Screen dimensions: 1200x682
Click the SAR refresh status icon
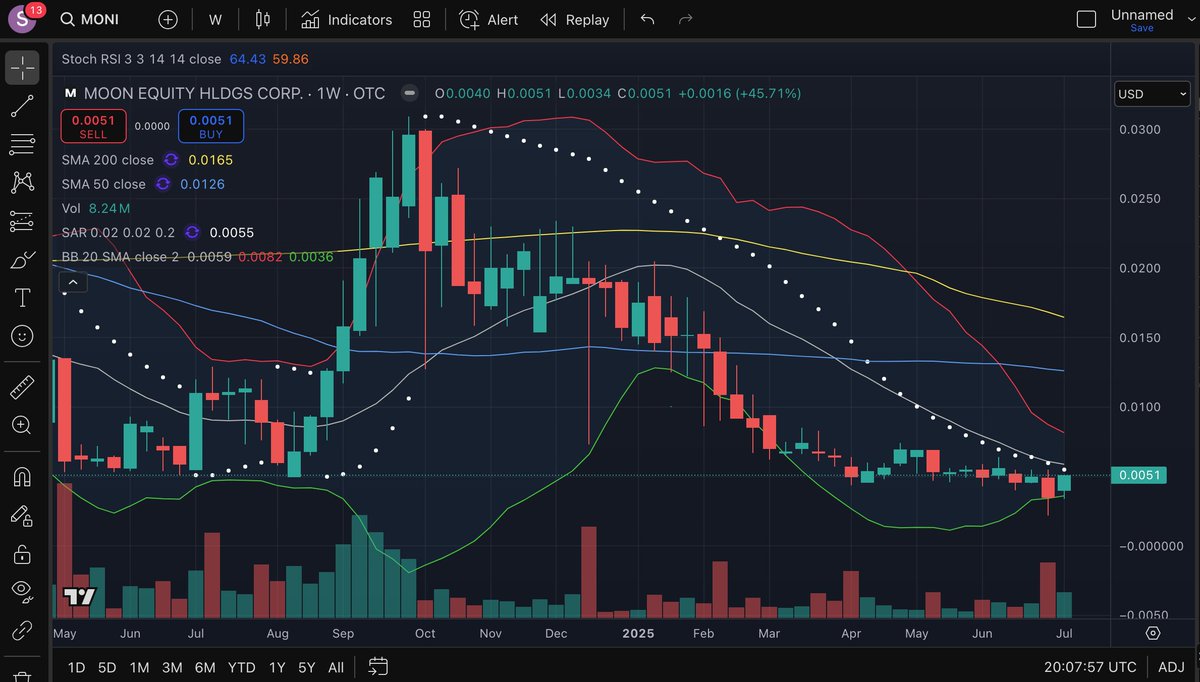pos(192,232)
